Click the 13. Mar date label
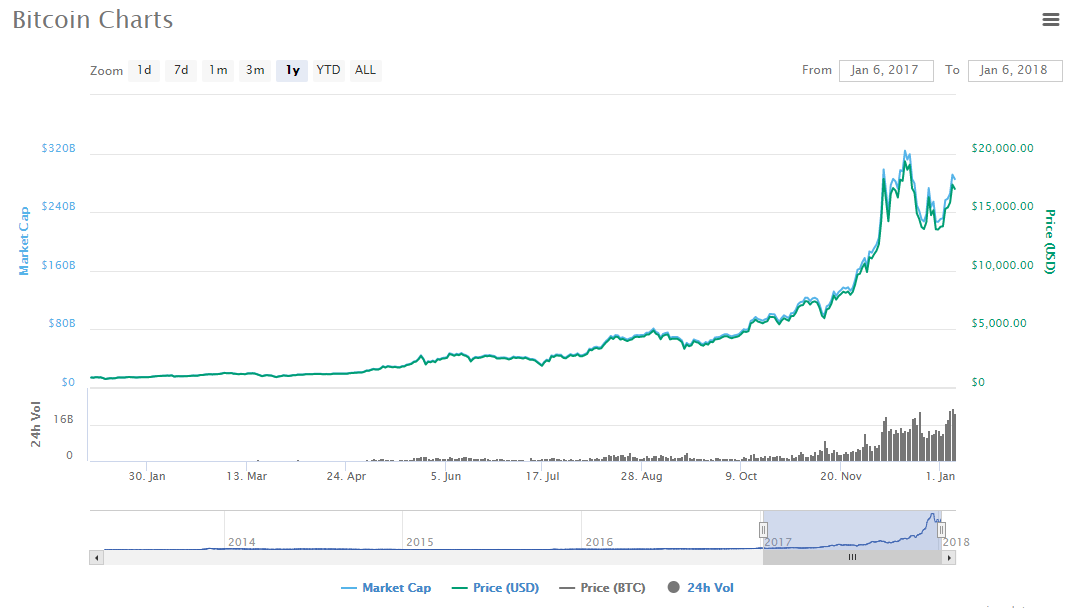Screen dimensions: 1067x608 pos(246,476)
